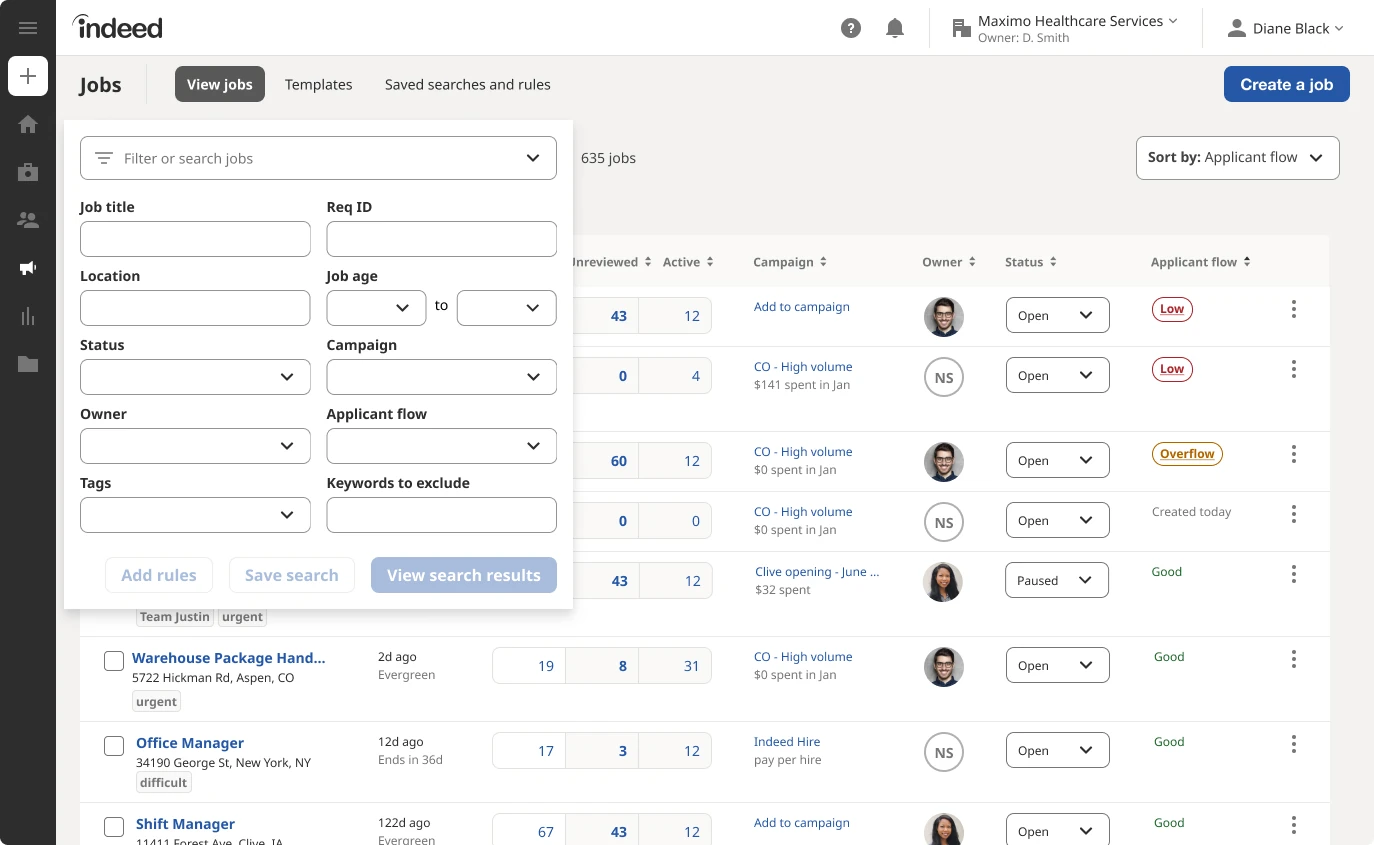The image size is (1374, 845).
Task: Click the megaphone Campaigns icon
Action: coord(28,268)
